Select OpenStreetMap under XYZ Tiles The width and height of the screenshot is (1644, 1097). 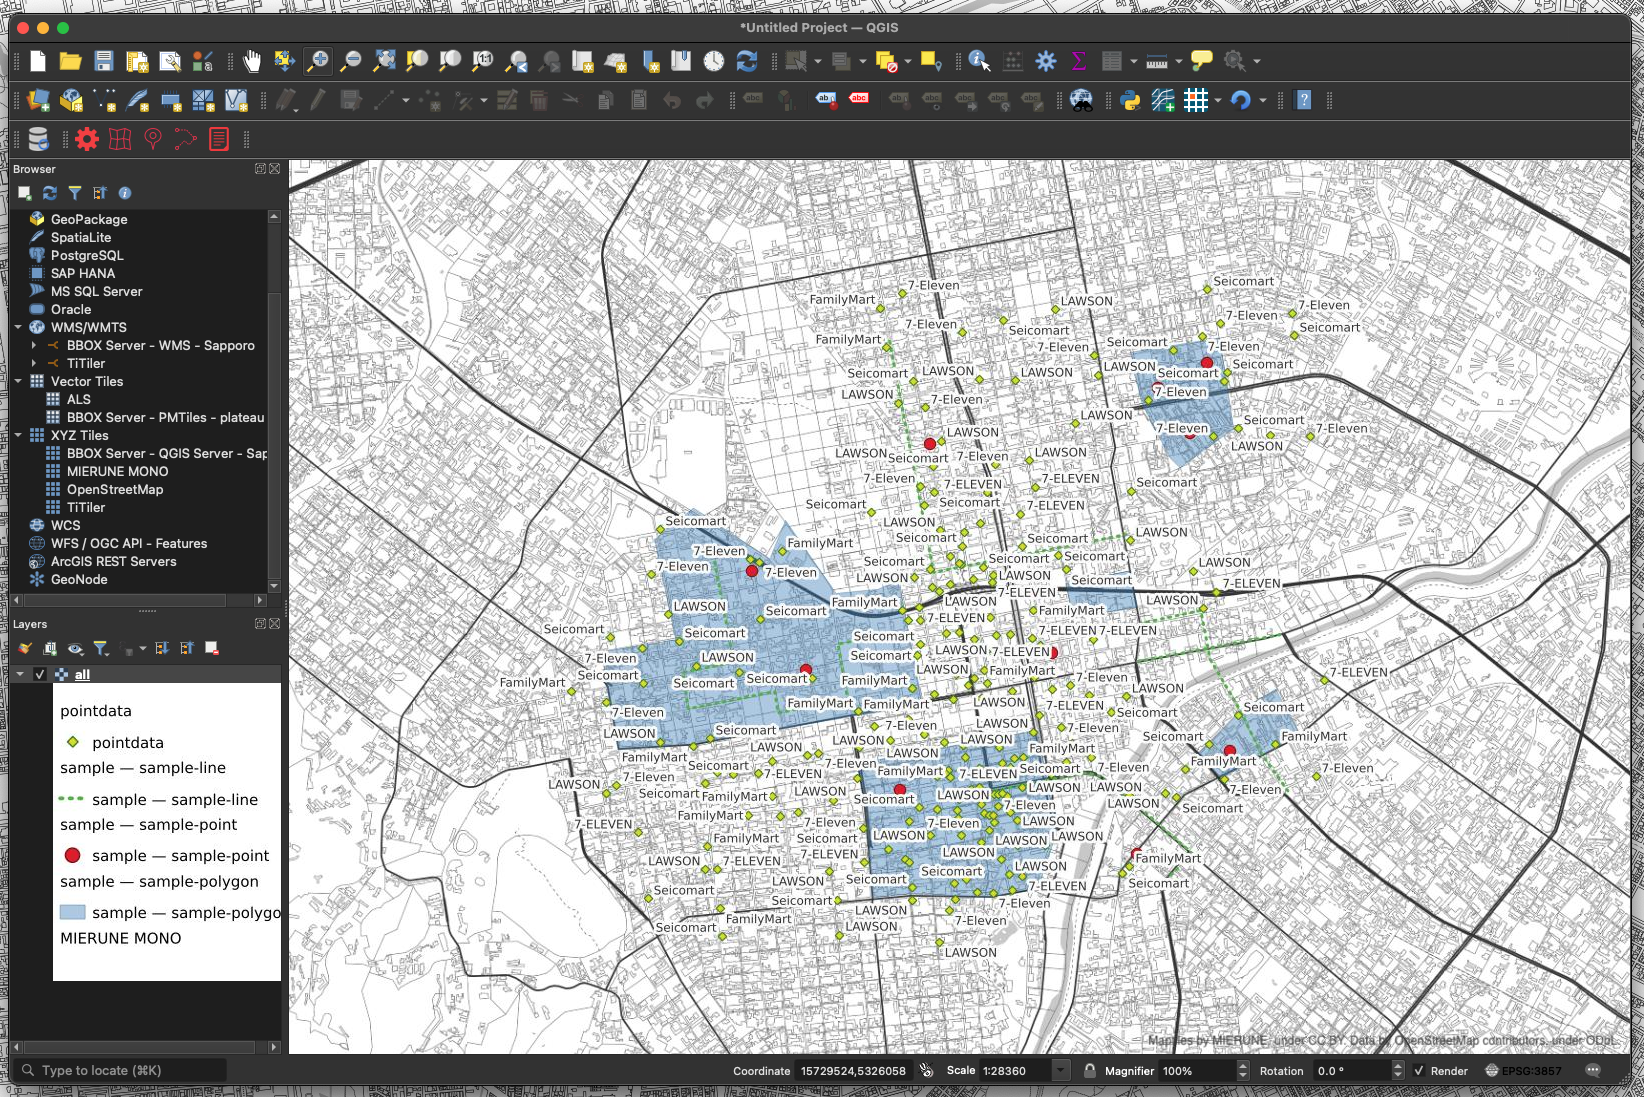(114, 489)
